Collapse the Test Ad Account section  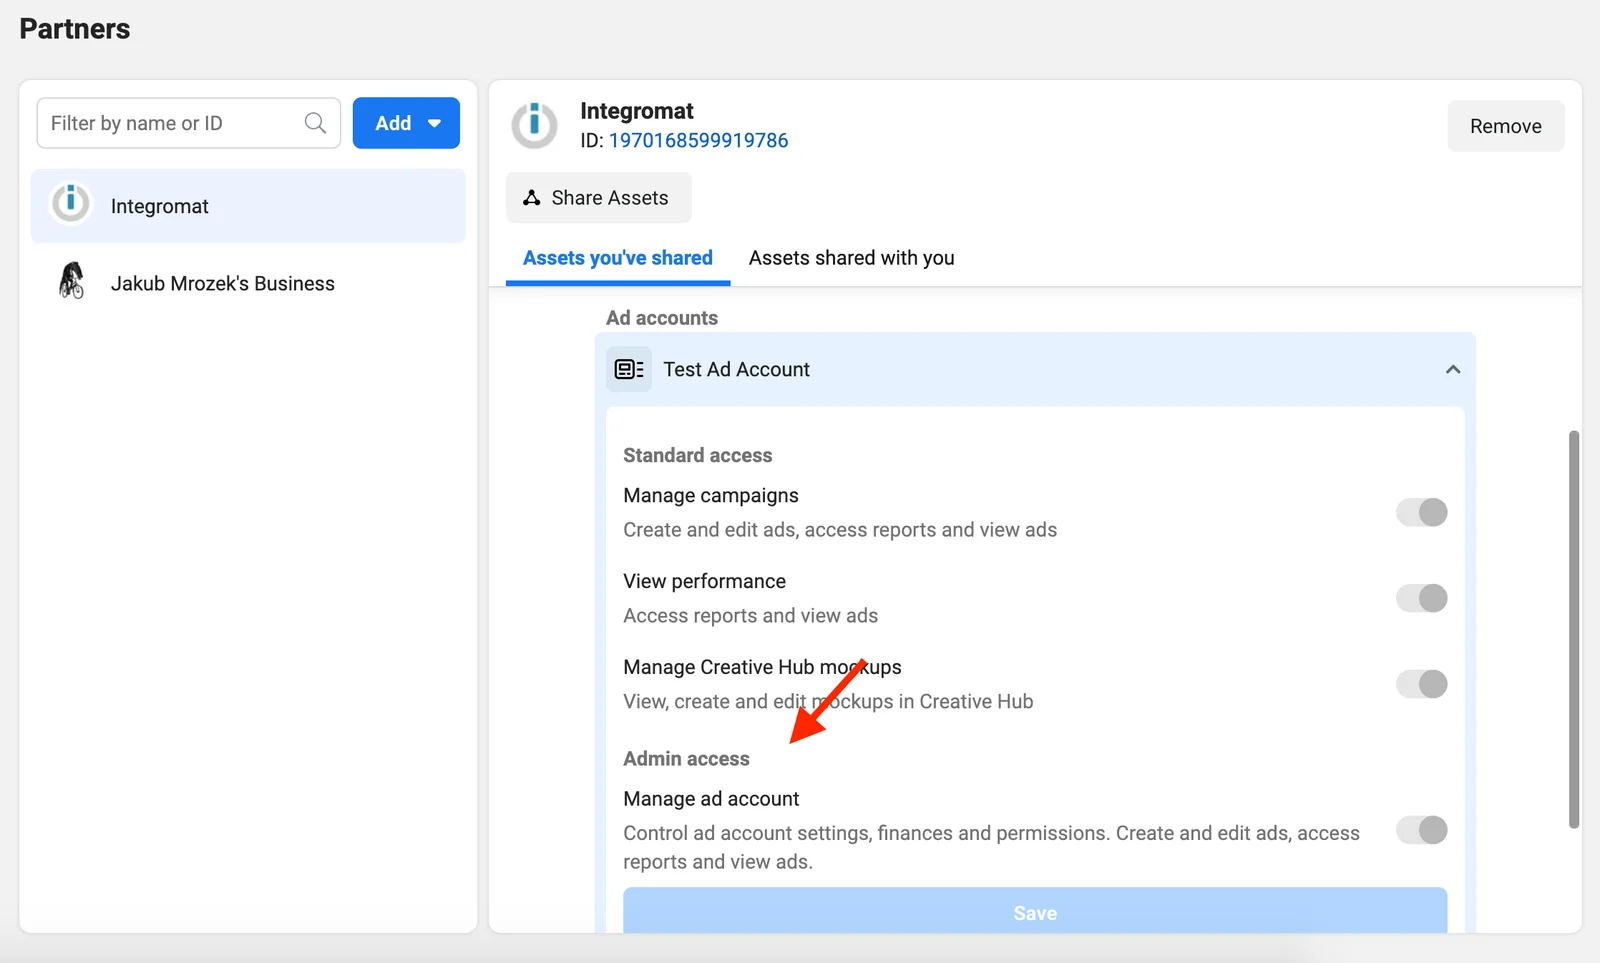(1453, 370)
